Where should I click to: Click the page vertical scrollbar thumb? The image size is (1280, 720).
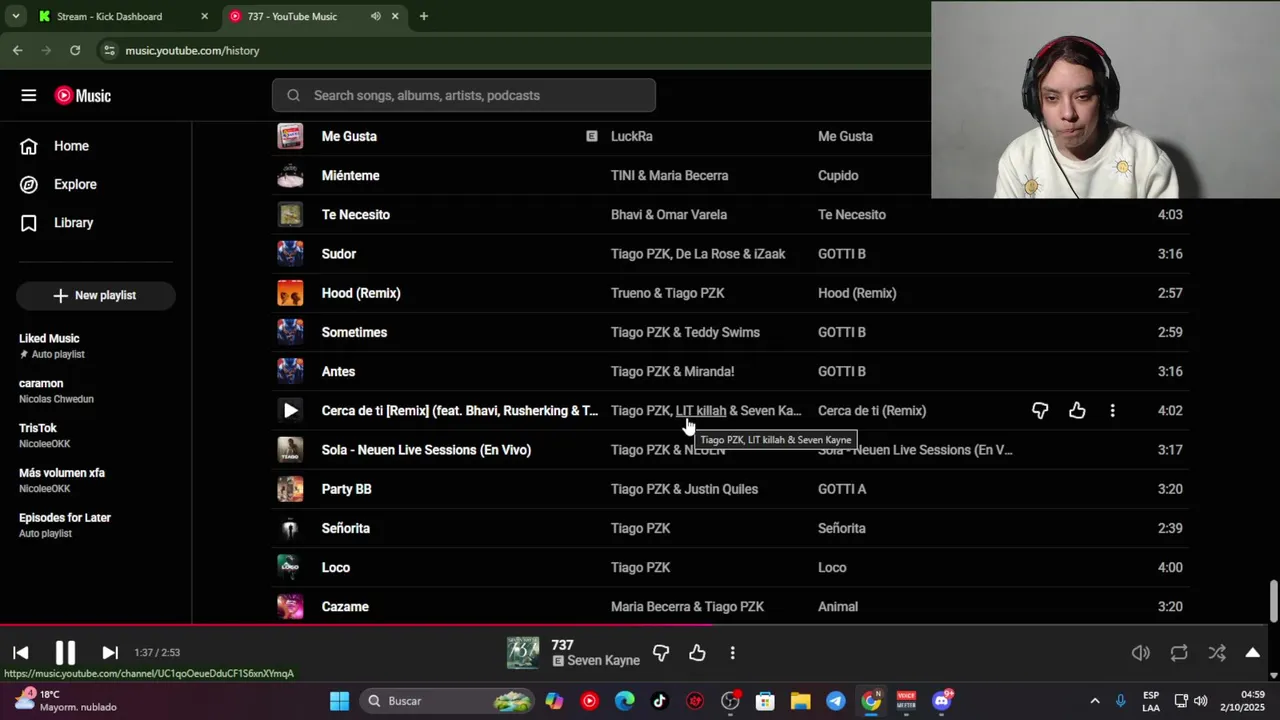(x=1273, y=600)
